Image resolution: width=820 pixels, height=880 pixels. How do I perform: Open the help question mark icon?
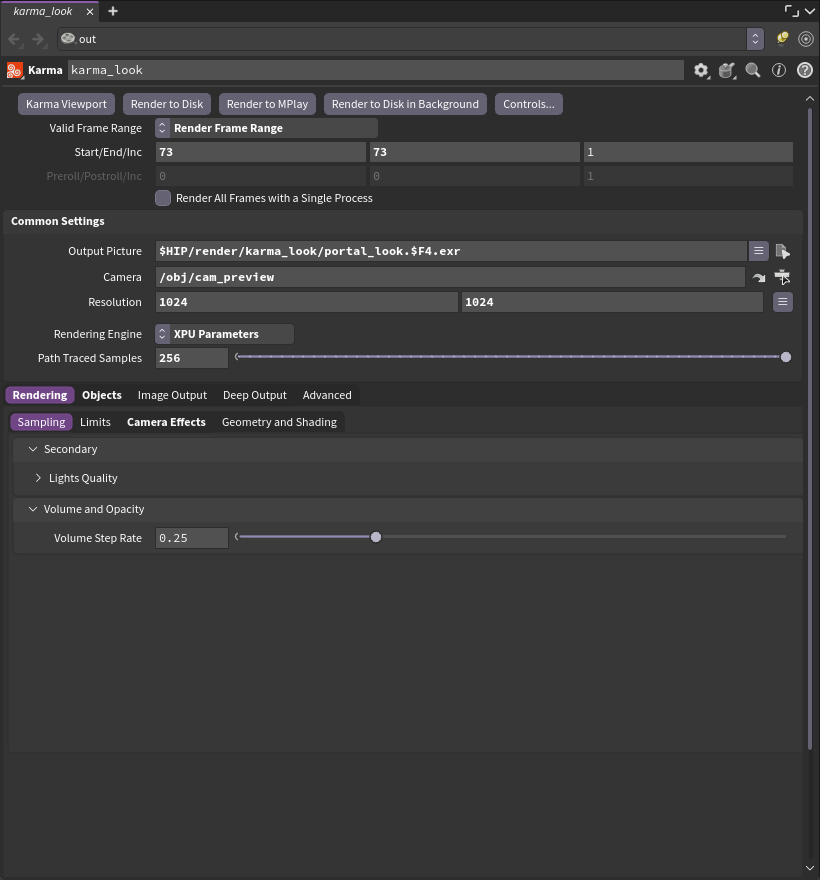(x=805, y=70)
